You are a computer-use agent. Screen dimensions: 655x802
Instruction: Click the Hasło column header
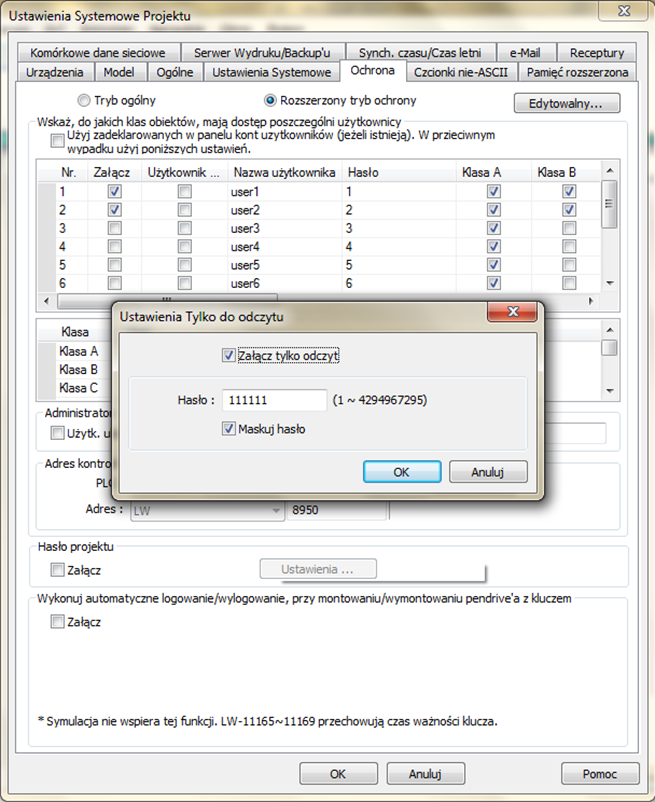399,172
